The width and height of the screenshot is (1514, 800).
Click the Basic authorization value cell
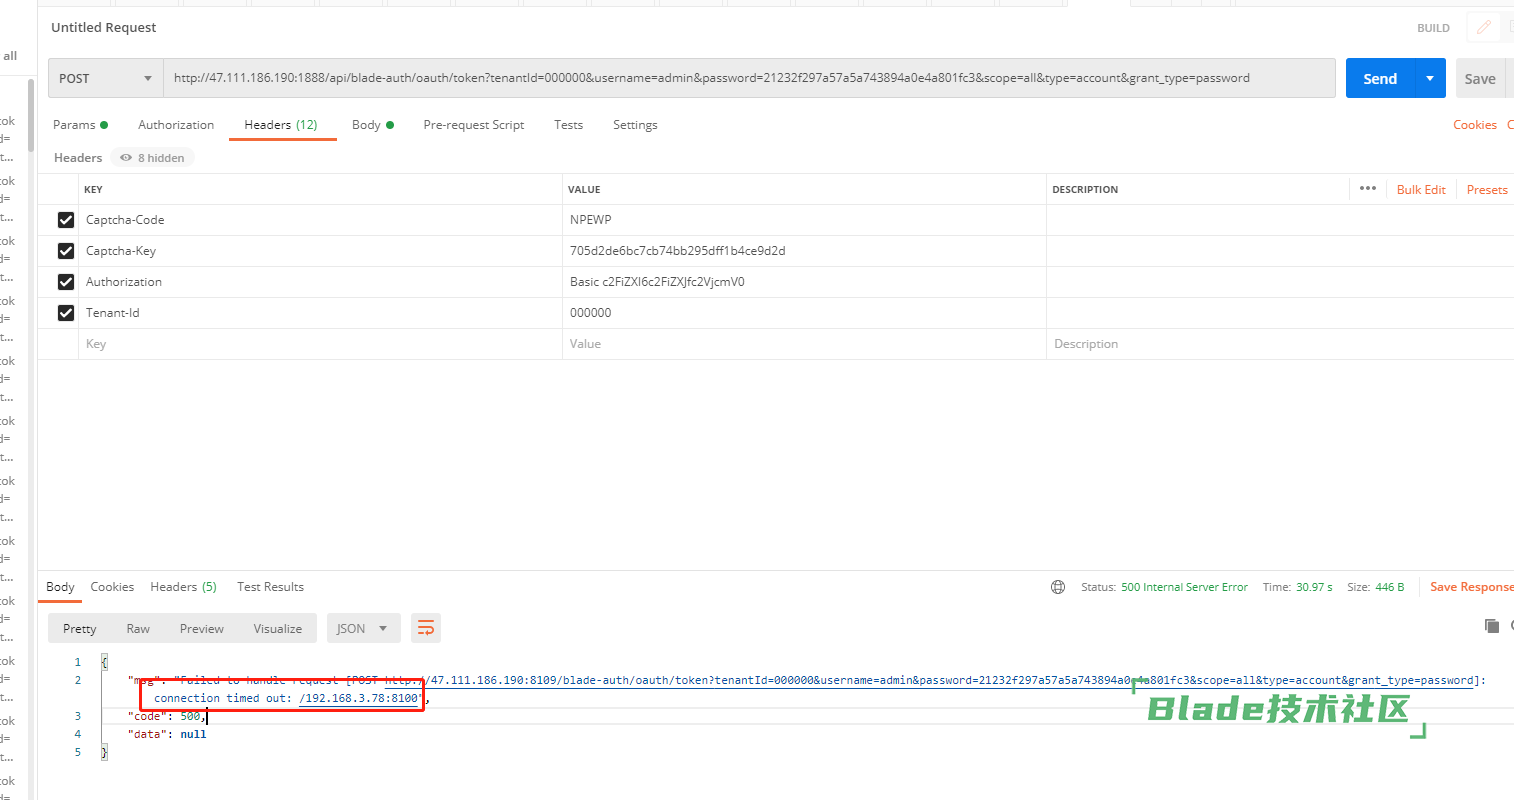coord(804,282)
